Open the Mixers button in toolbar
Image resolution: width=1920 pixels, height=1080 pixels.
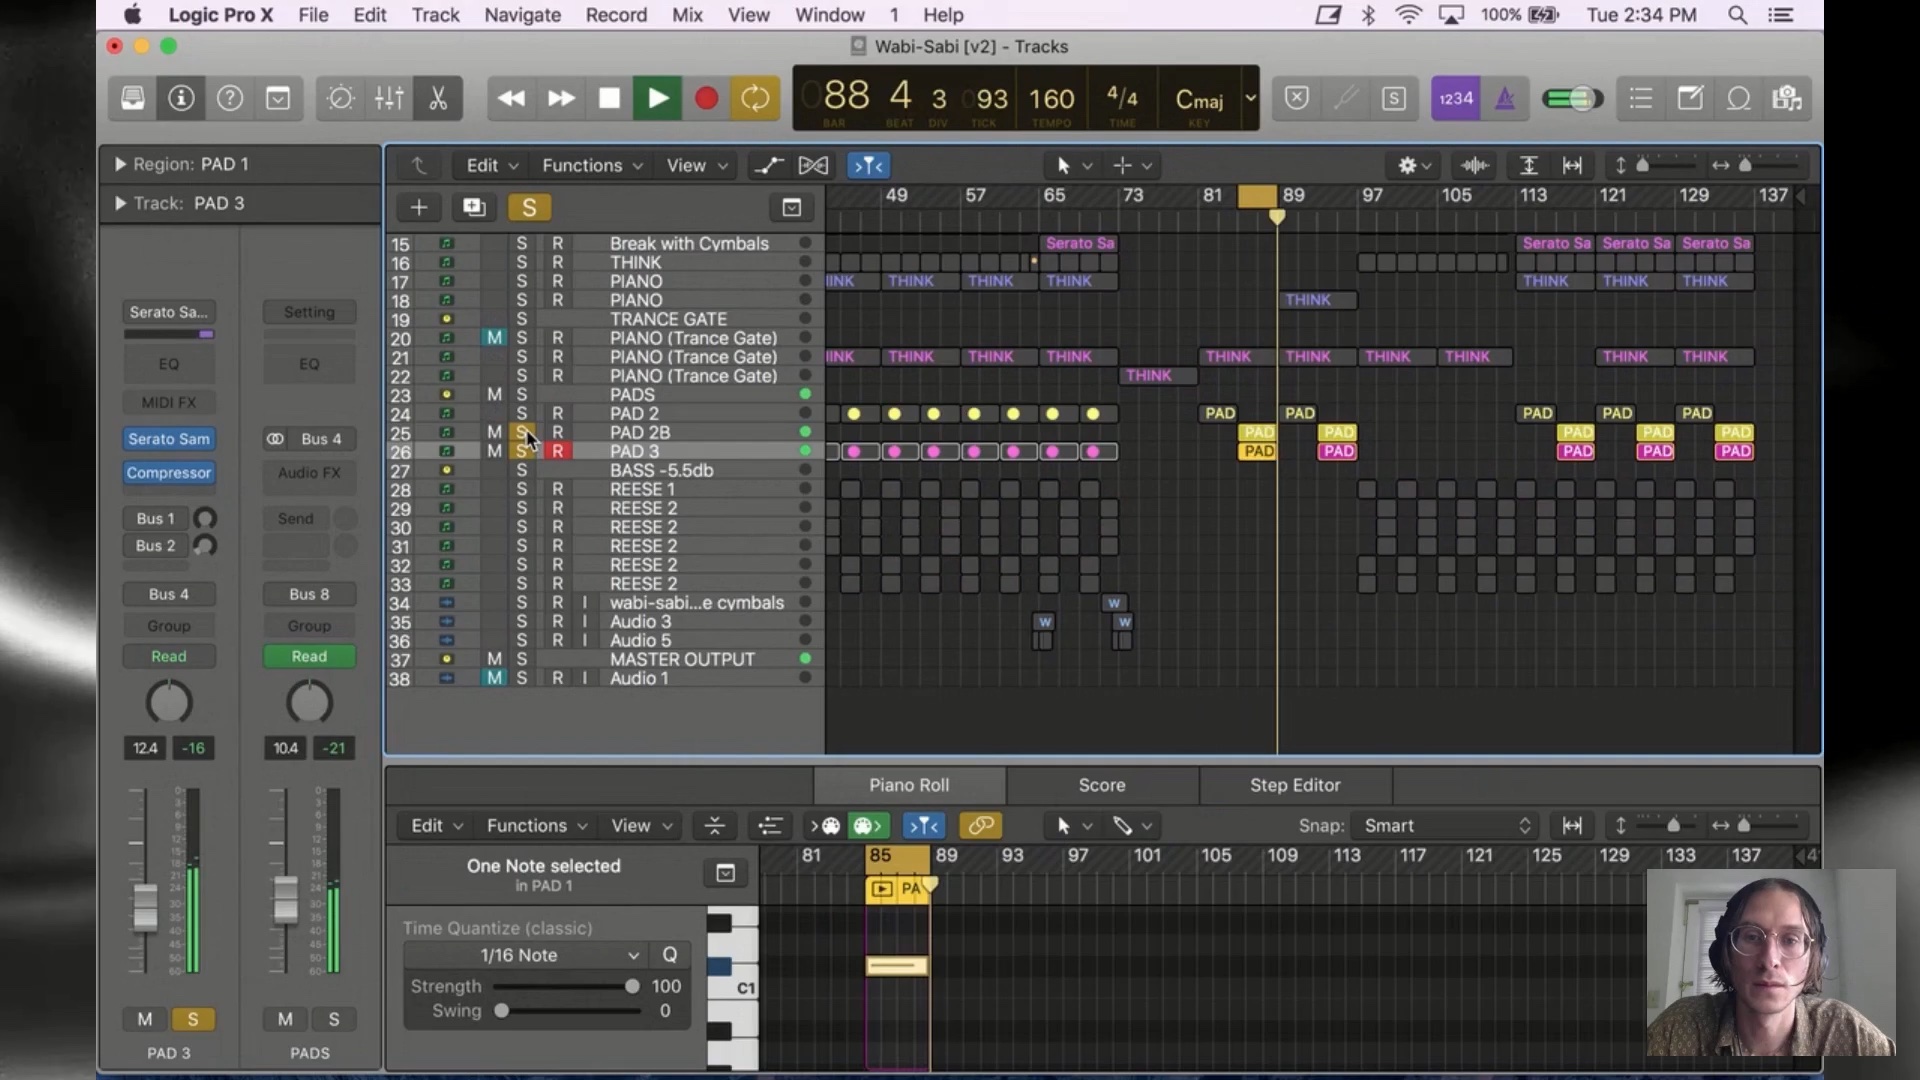389,98
